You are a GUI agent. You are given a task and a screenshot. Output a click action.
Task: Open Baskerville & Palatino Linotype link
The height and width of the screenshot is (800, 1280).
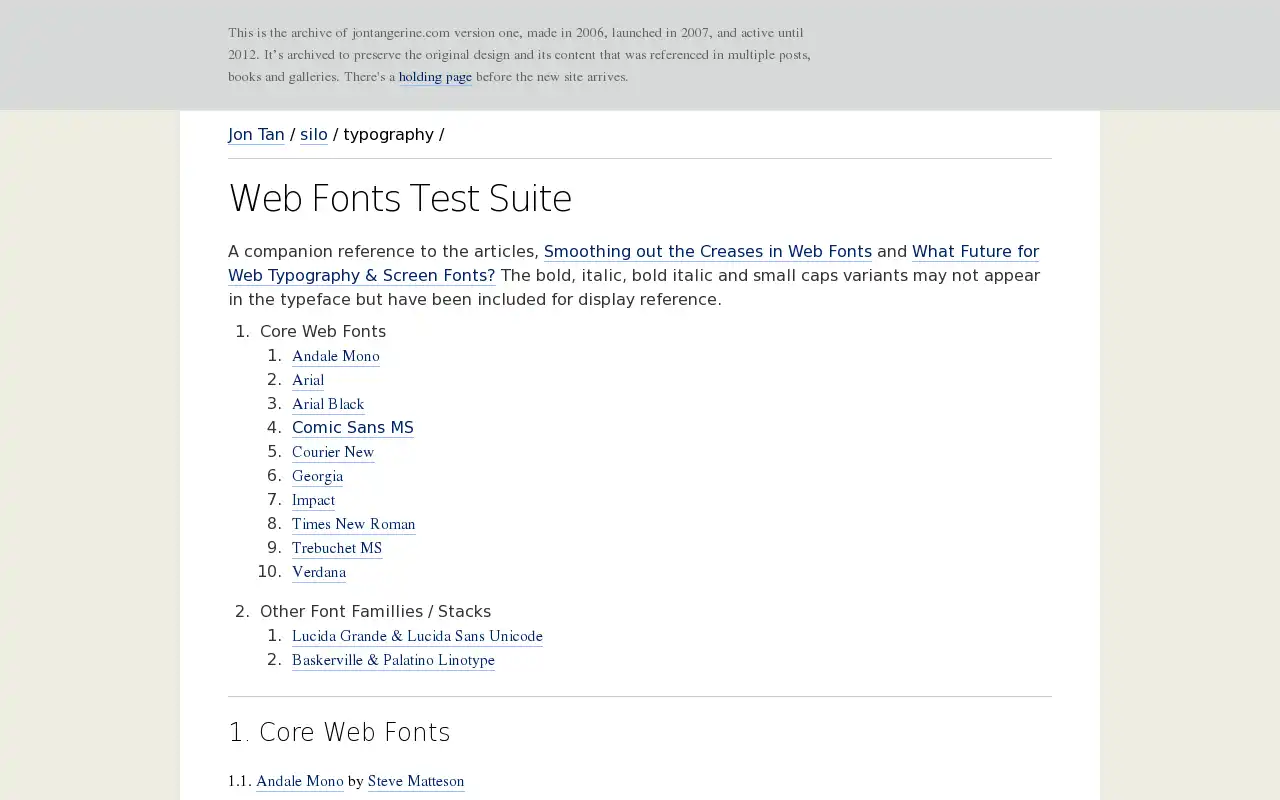(x=393, y=660)
